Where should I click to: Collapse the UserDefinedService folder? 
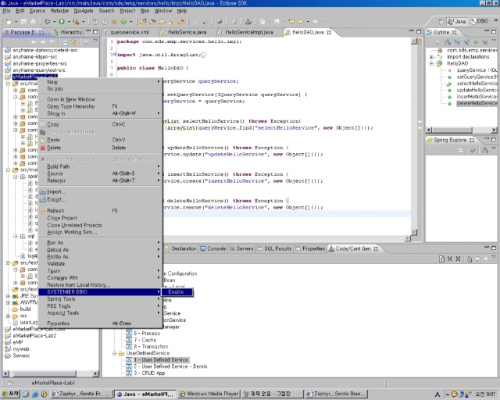115,353
